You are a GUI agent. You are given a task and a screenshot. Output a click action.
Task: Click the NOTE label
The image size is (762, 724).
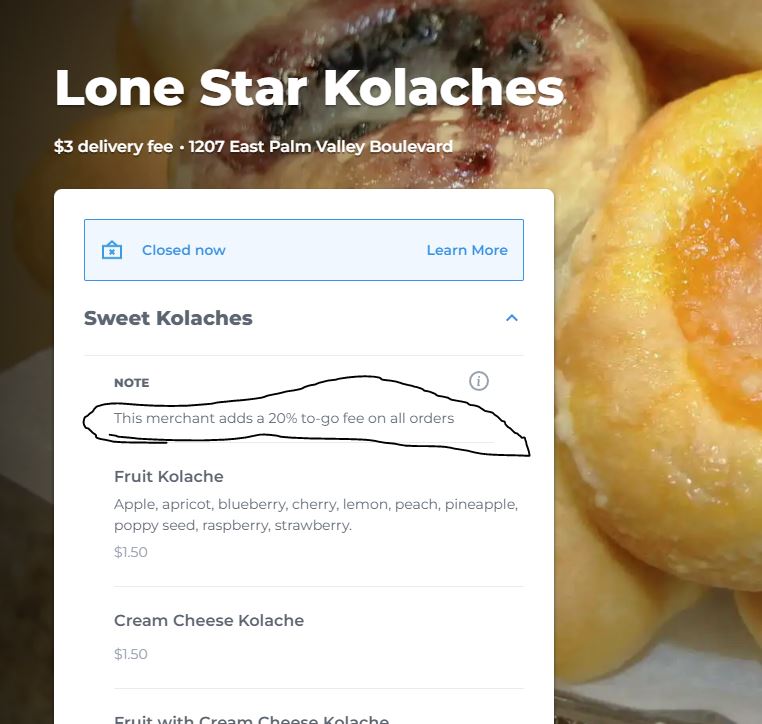[131, 383]
